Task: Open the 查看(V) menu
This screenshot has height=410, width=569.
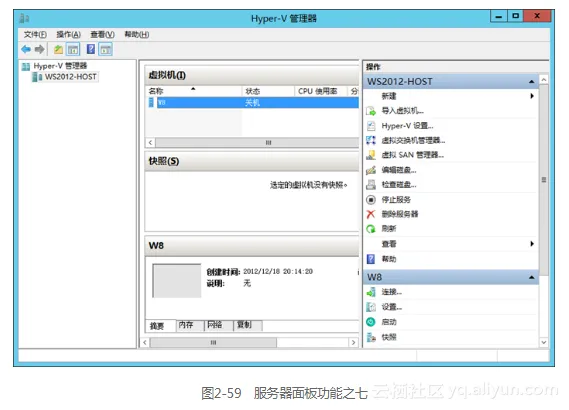Action: [x=102, y=34]
